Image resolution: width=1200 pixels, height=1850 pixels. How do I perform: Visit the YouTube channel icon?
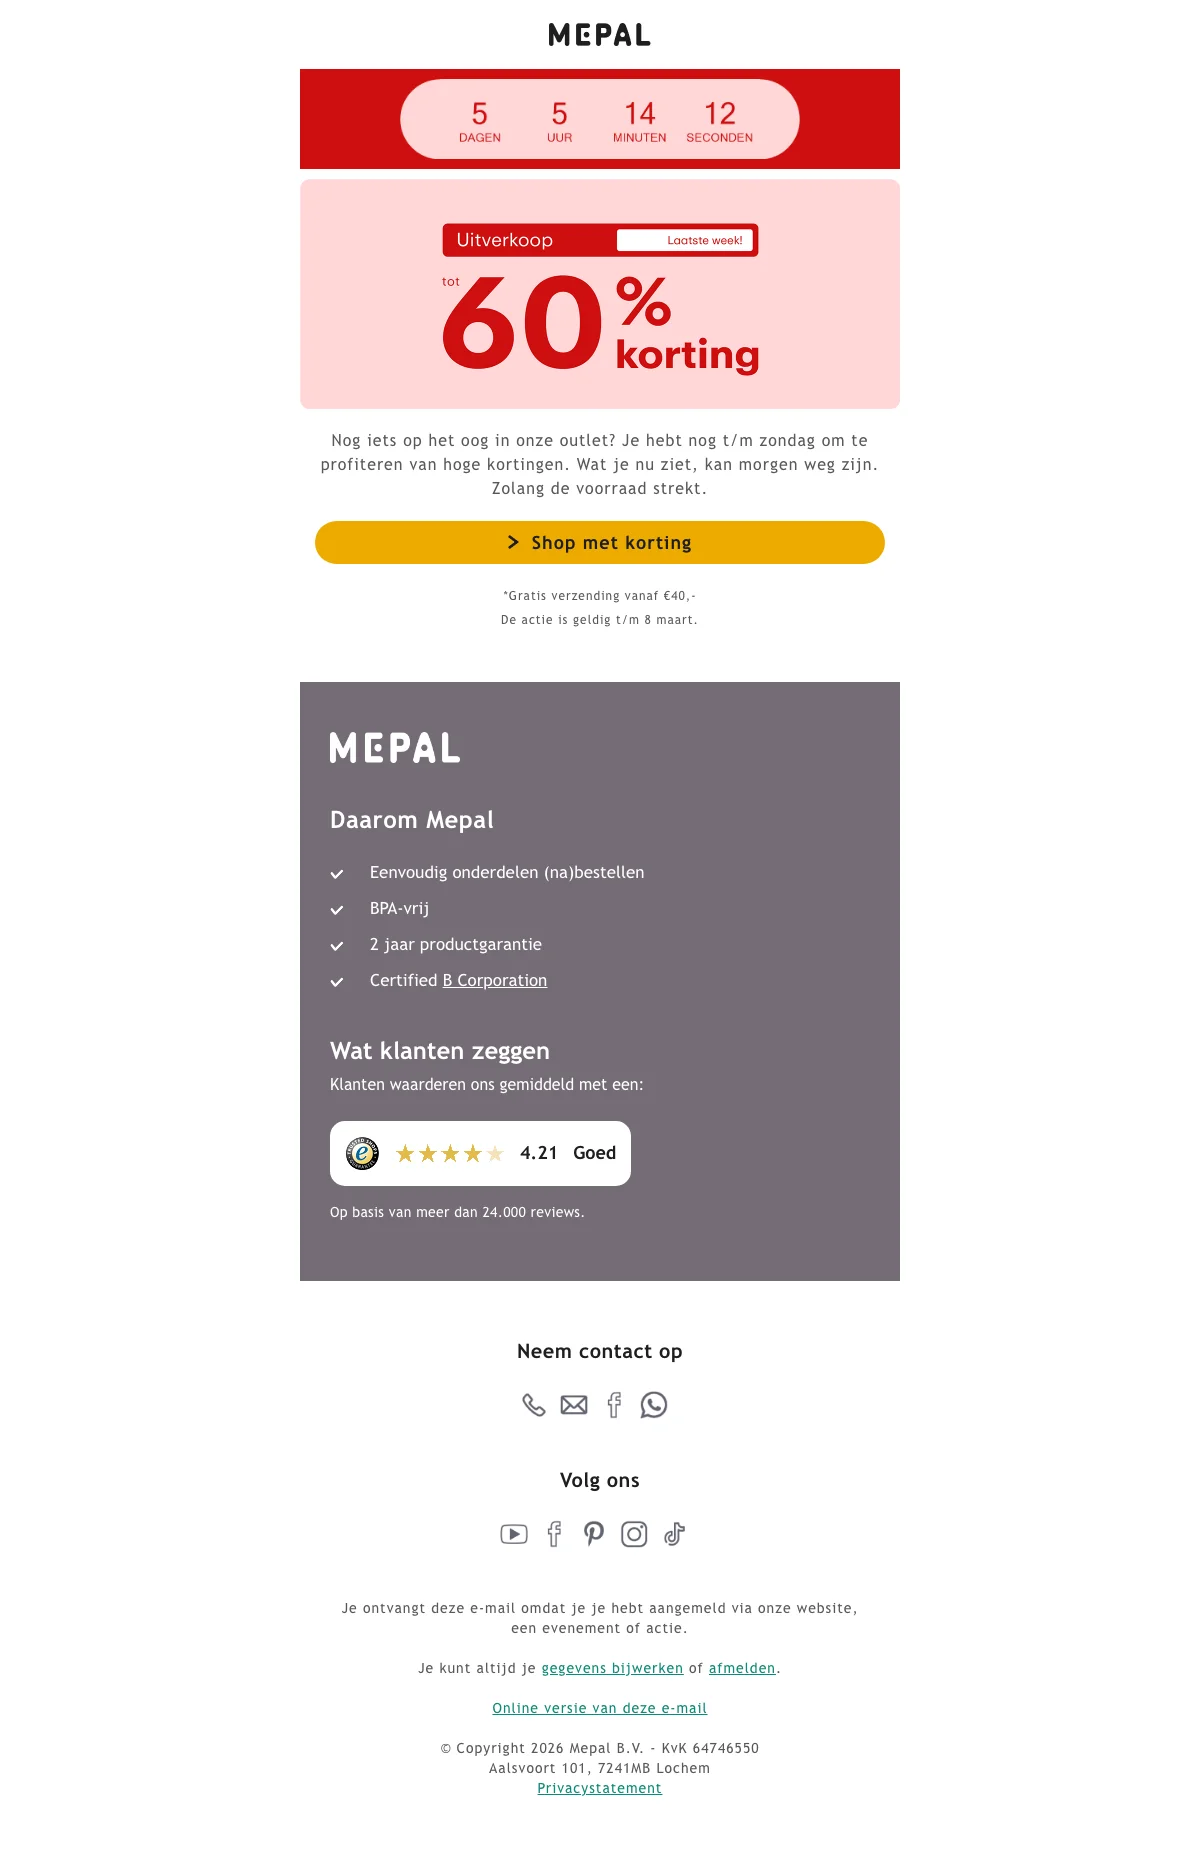pos(514,1534)
